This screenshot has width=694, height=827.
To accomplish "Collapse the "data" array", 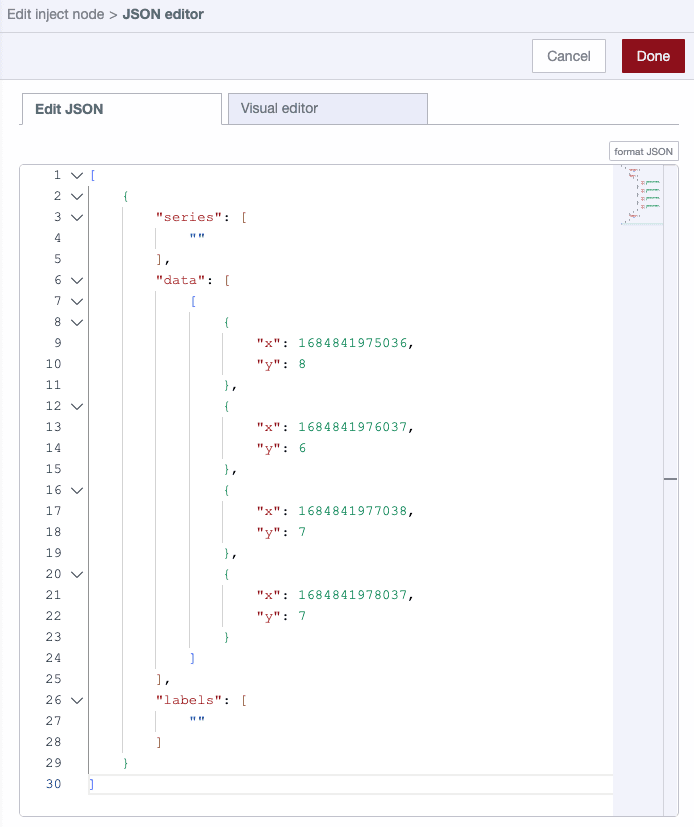I will coord(77,279).
